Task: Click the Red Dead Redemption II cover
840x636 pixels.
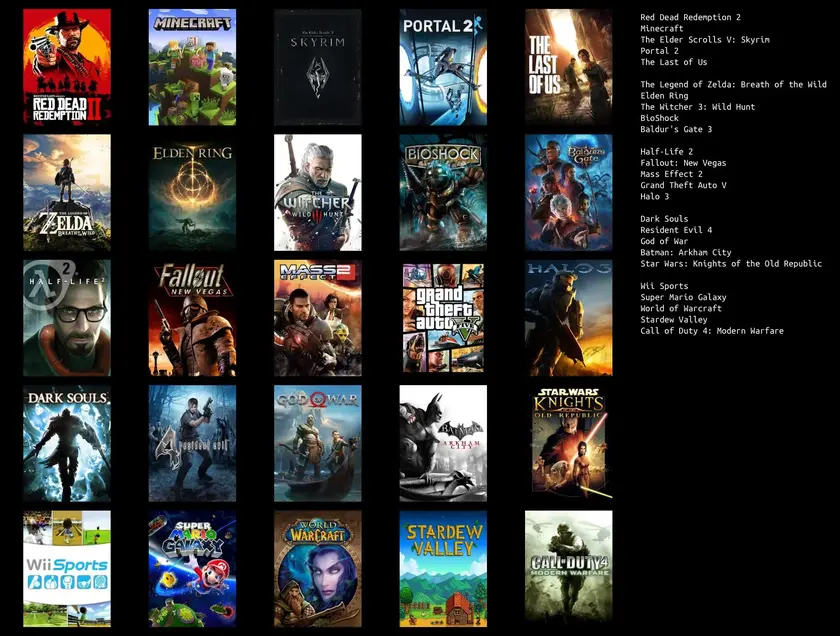Action: point(67,67)
